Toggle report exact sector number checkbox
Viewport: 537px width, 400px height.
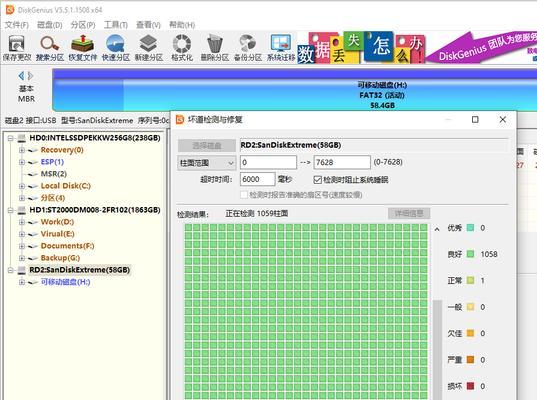click(x=244, y=195)
